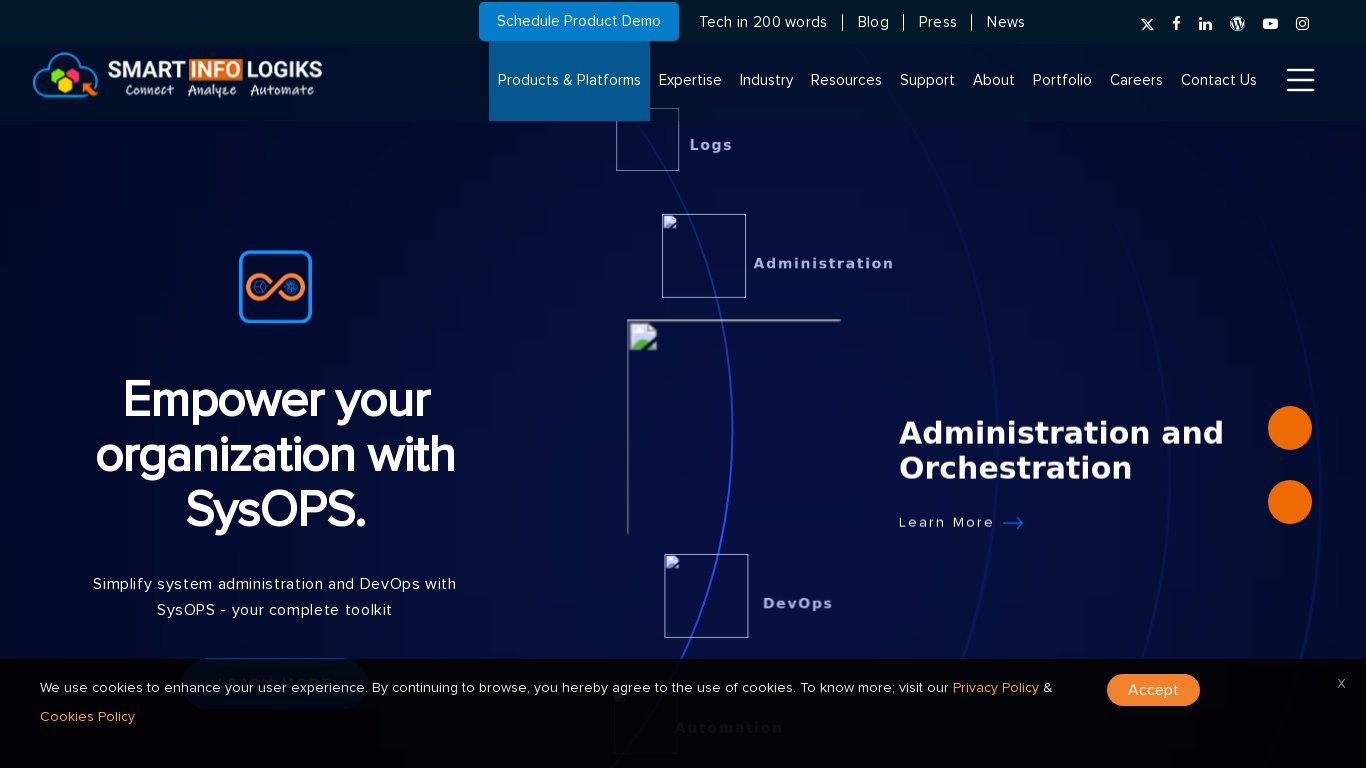Click Schedule Product Demo button

tap(579, 21)
